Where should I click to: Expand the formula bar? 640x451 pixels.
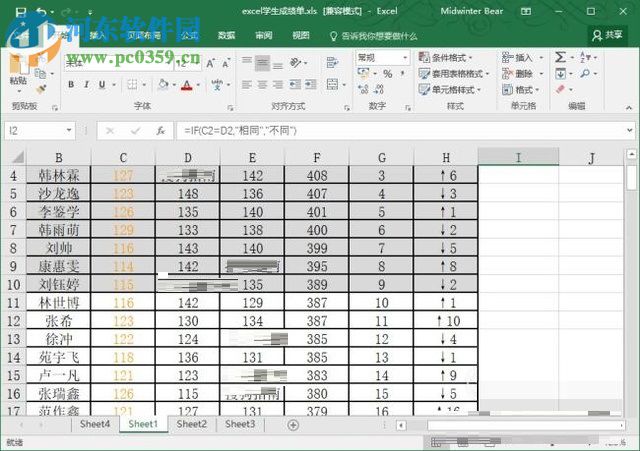630,130
